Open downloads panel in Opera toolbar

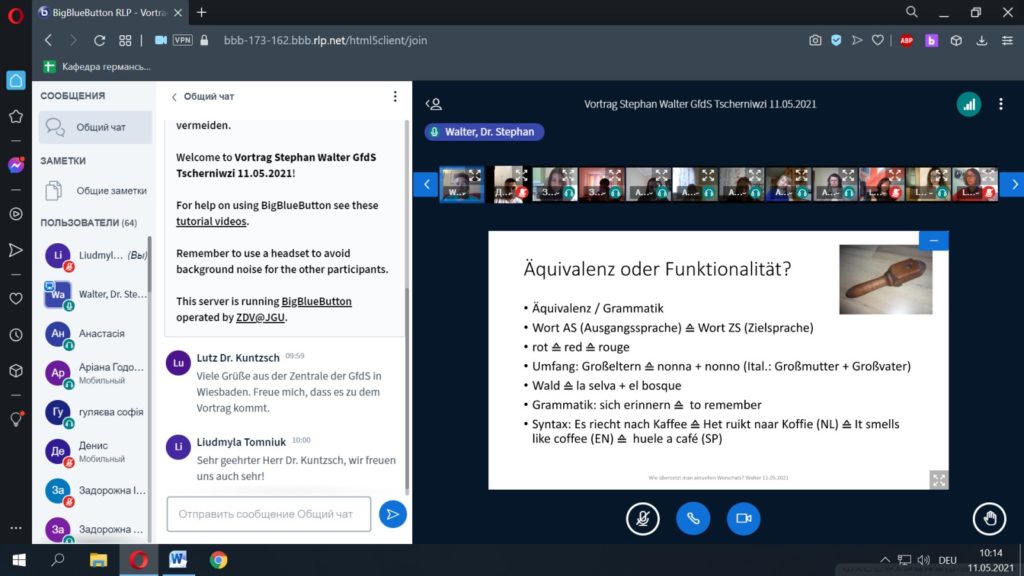(982, 40)
